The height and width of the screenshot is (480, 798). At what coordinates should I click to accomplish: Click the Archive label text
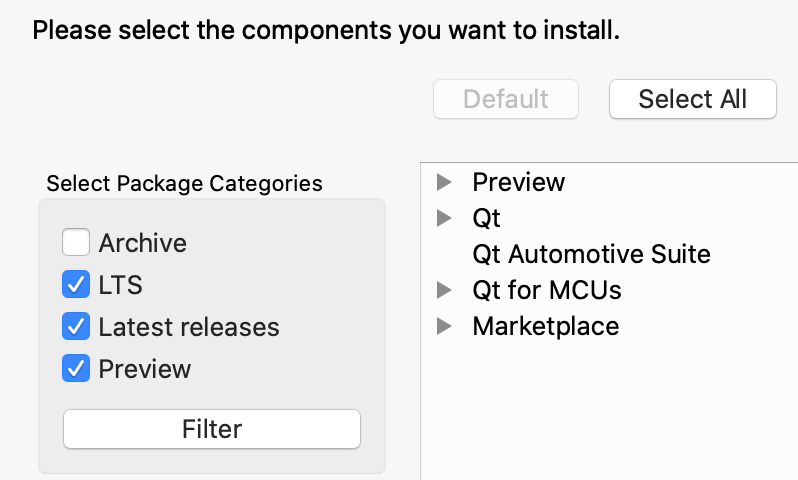tap(142, 243)
